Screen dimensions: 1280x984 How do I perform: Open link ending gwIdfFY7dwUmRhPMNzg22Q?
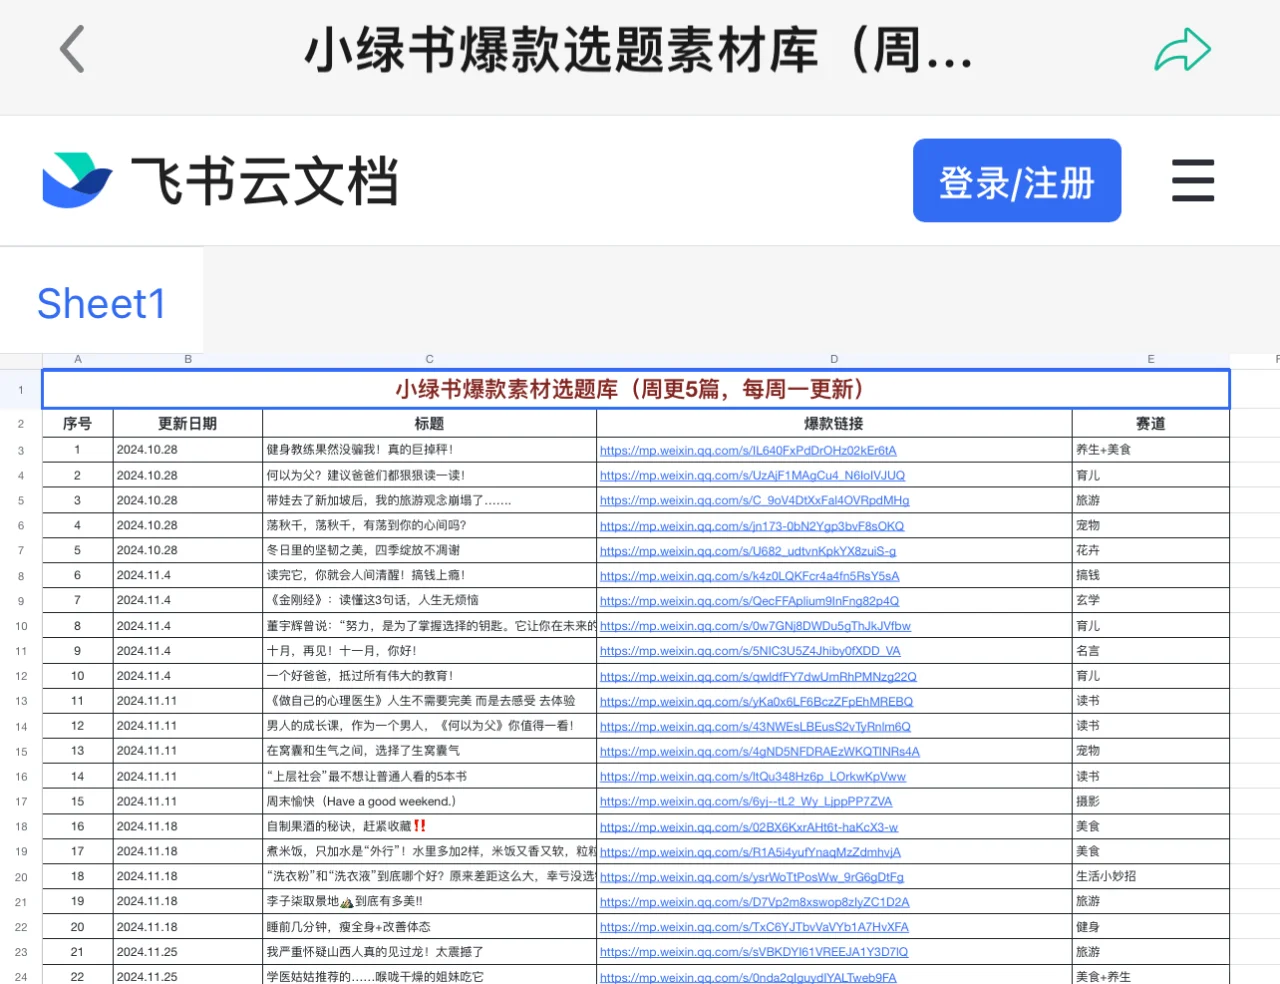click(758, 676)
